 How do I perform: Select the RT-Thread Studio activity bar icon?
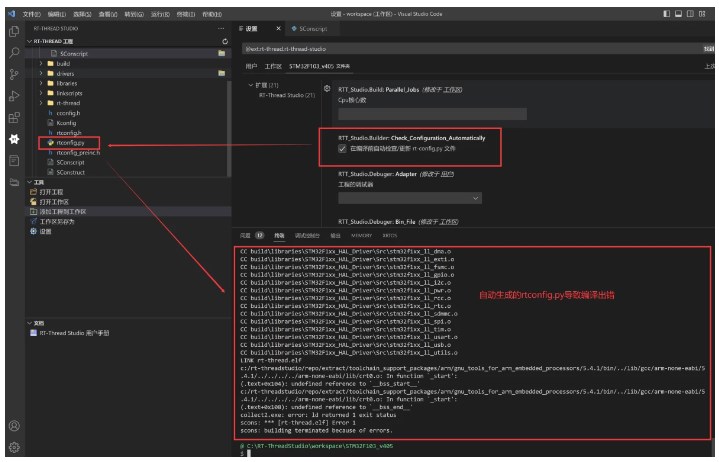(x=14, y=139)
